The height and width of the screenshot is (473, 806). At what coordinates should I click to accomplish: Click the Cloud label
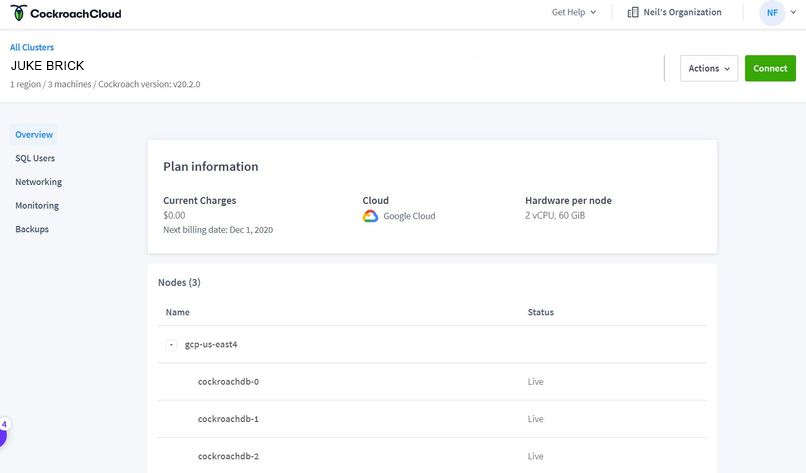(376, 201)
